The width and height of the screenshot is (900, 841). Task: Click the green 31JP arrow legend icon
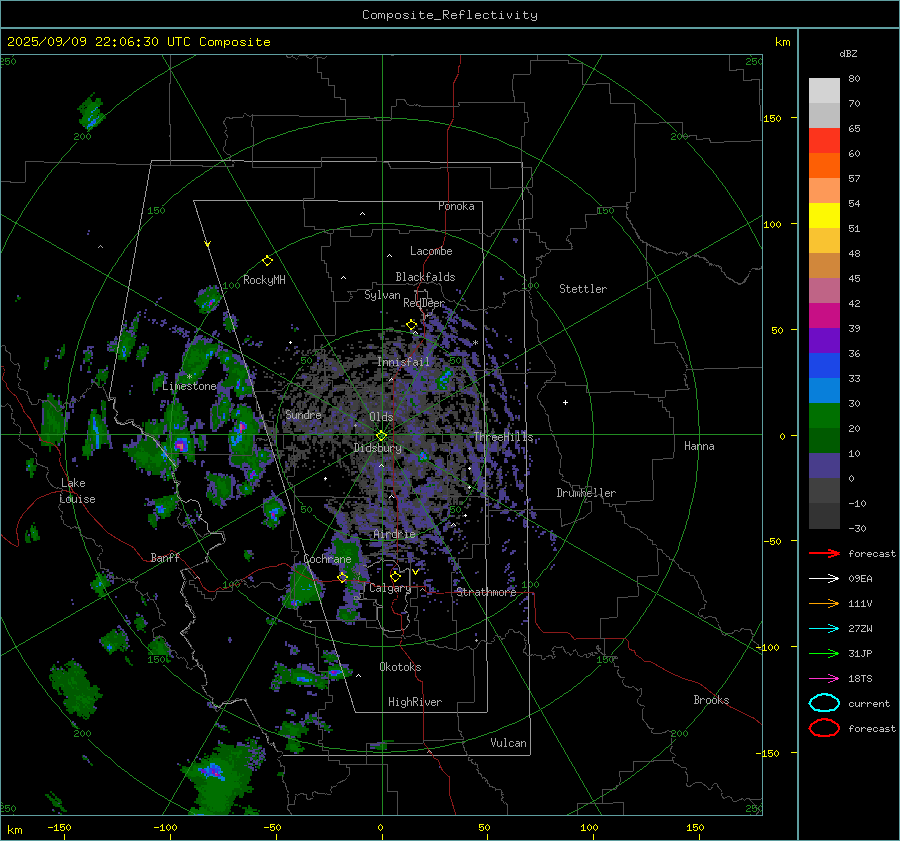(x=824, y=653)
